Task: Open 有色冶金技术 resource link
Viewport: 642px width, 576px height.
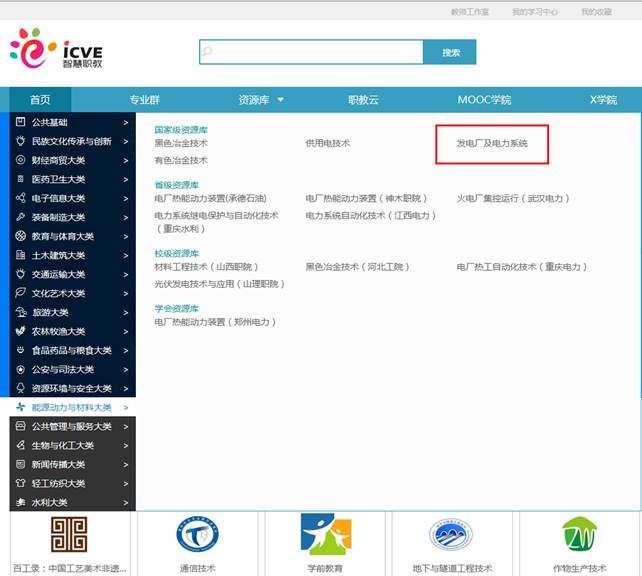Action: [181, 160]
